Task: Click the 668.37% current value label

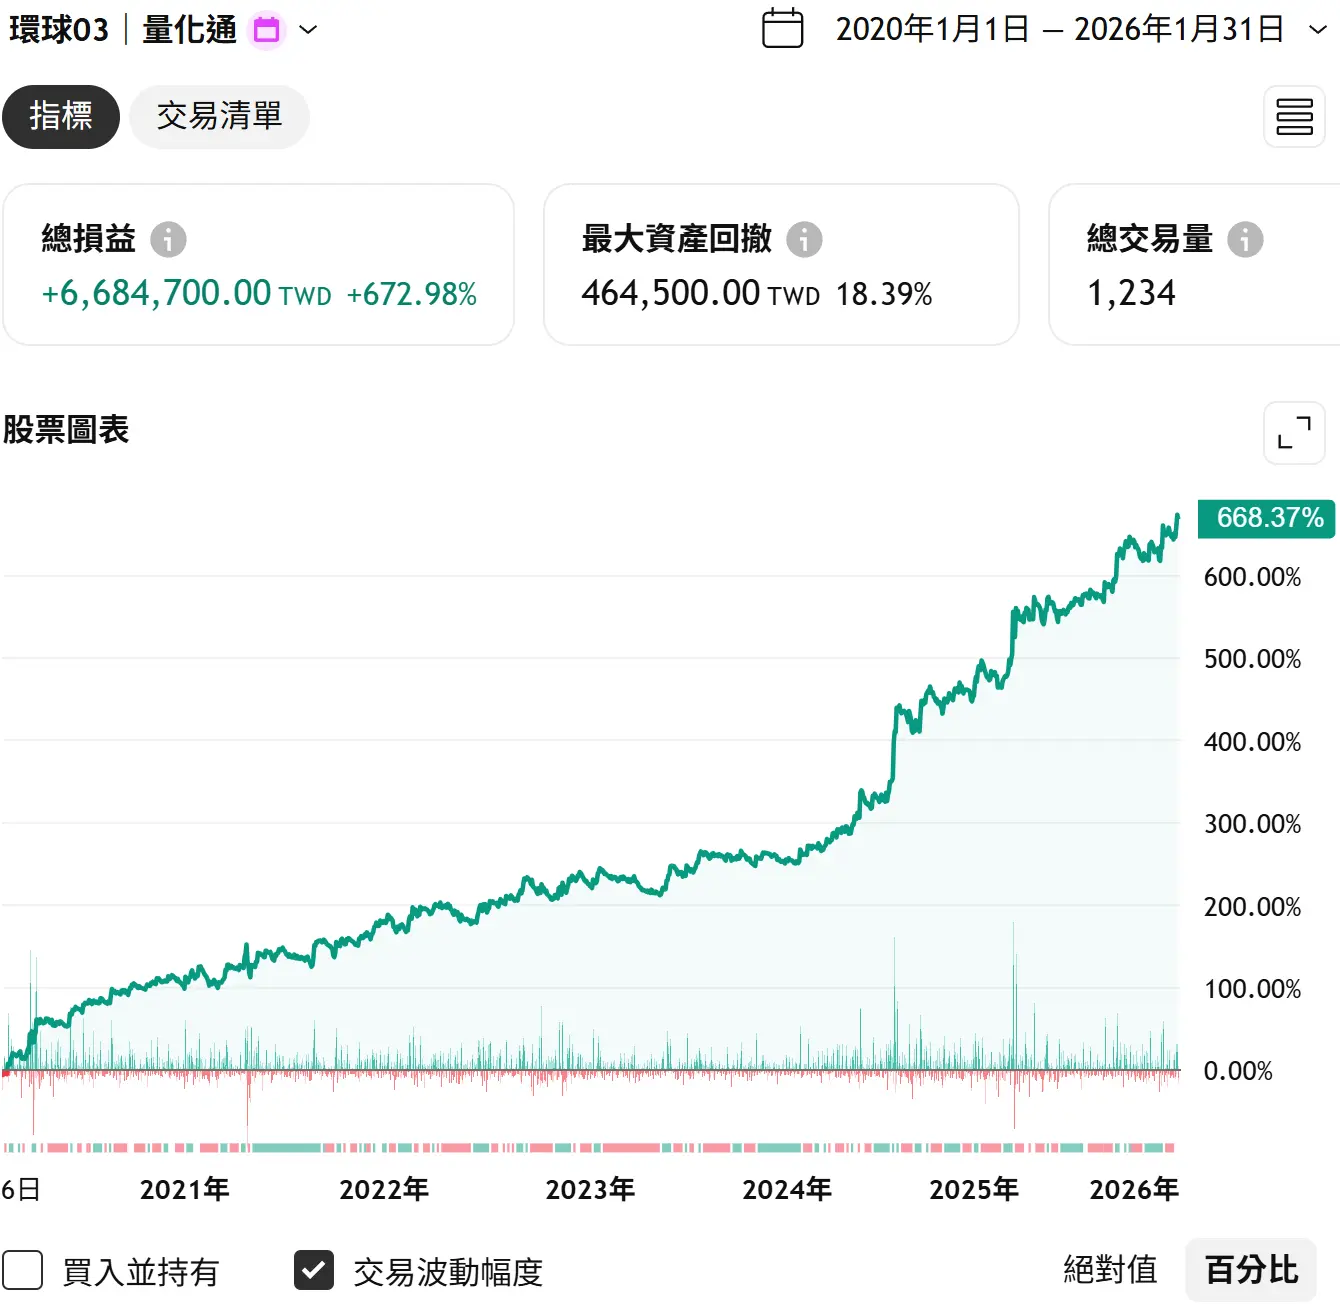Action: (1267, 518)
